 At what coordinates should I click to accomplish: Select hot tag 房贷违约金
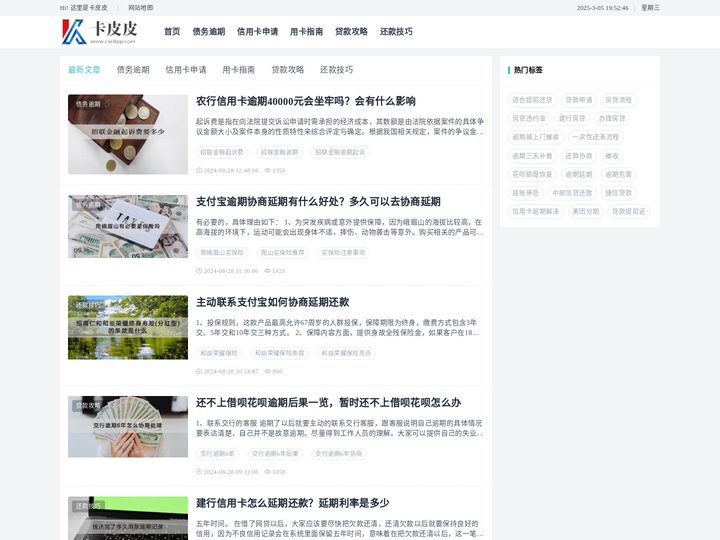point(529,118)
